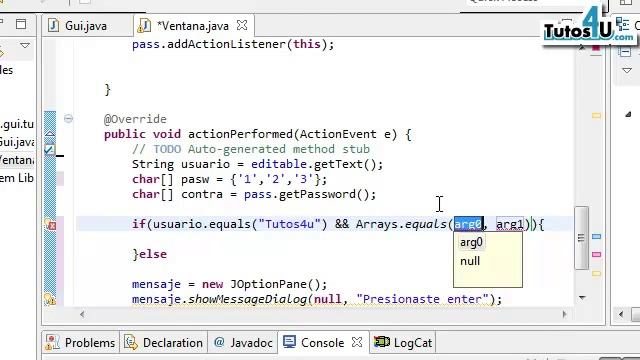The height and width of the screenshot is (360, 640).
Task: Click the vertical scrollbar thumb in editor
Action: (581, 238)
